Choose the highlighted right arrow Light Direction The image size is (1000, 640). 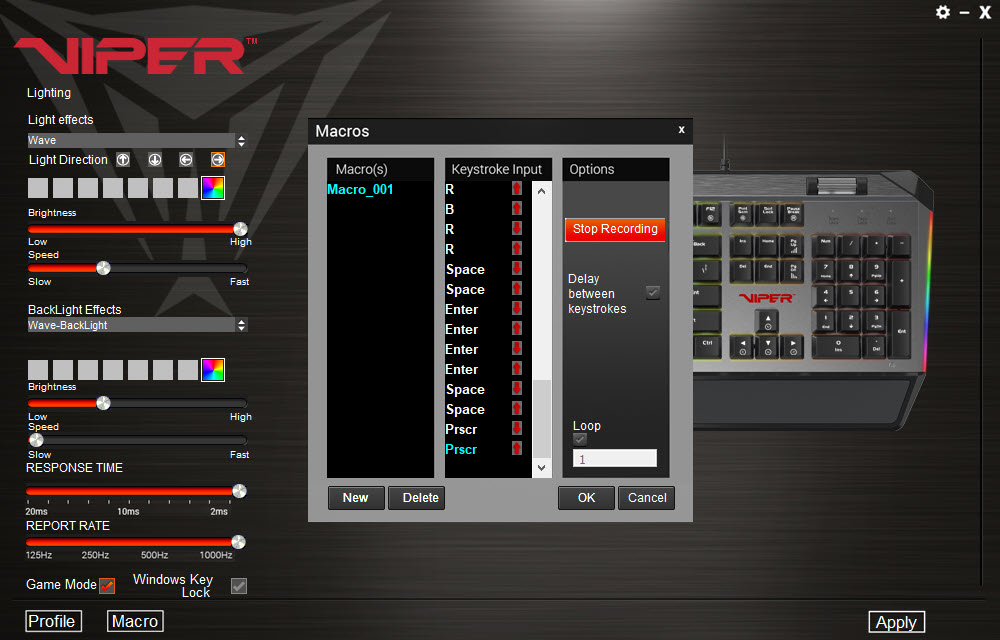[217, 160]
